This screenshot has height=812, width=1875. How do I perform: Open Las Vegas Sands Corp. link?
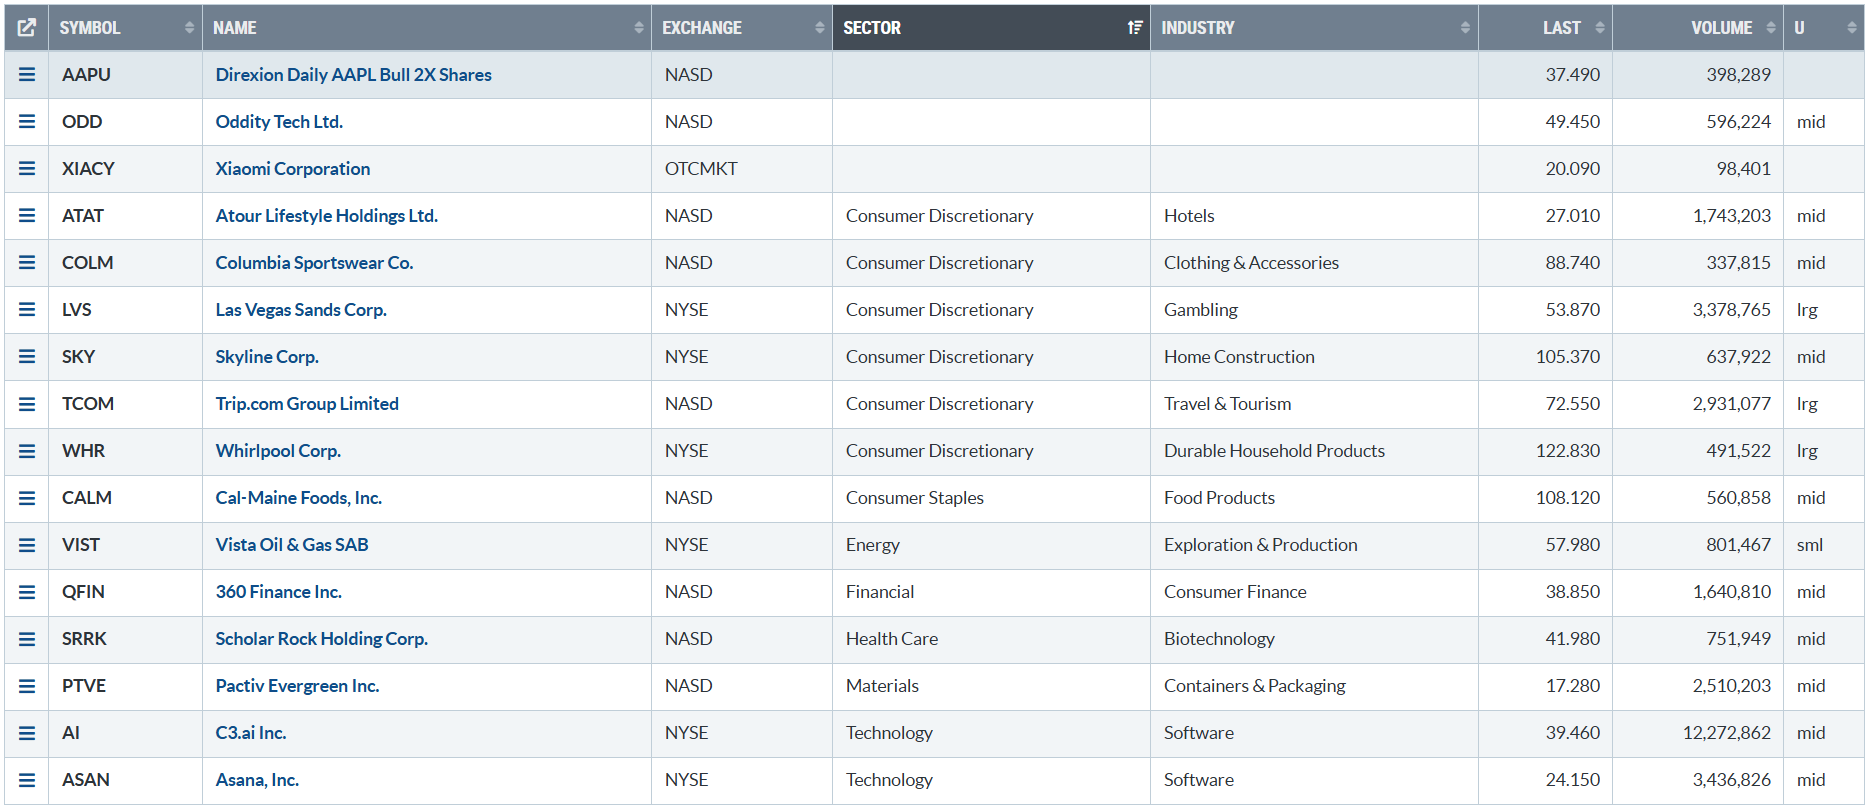pyautogui.click(x=301, y=310)
